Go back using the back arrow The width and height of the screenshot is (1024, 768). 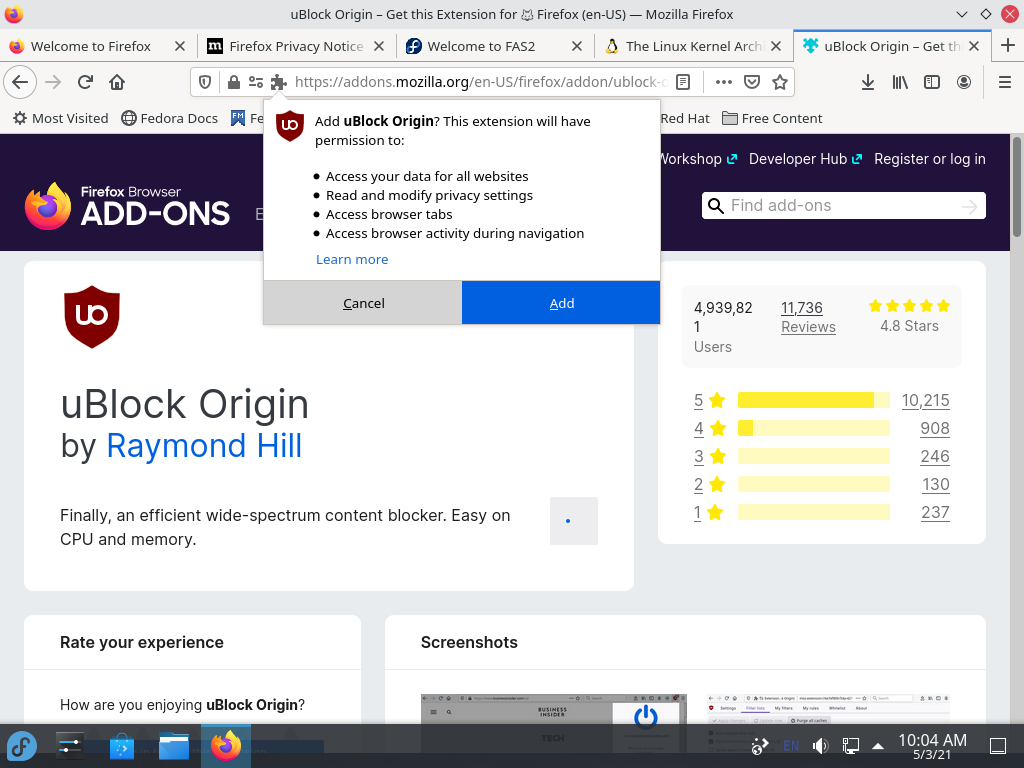click(20, 82)
